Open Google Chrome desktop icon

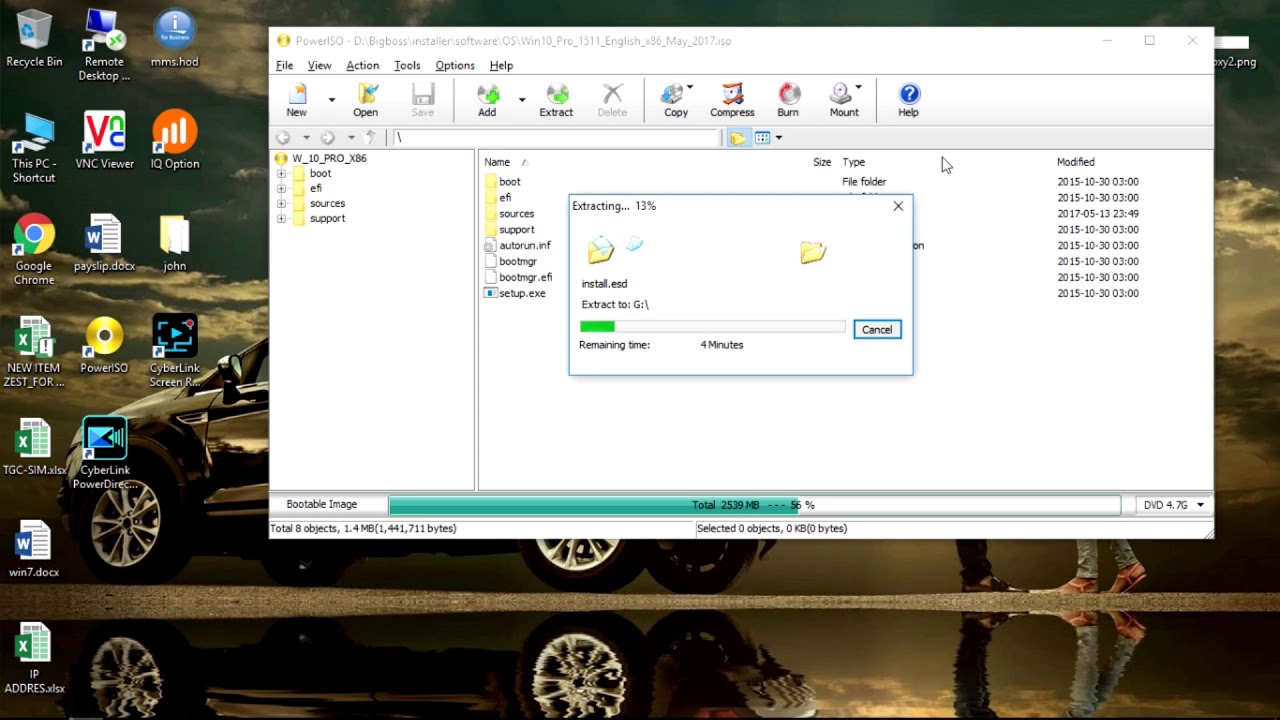[34, 250]
